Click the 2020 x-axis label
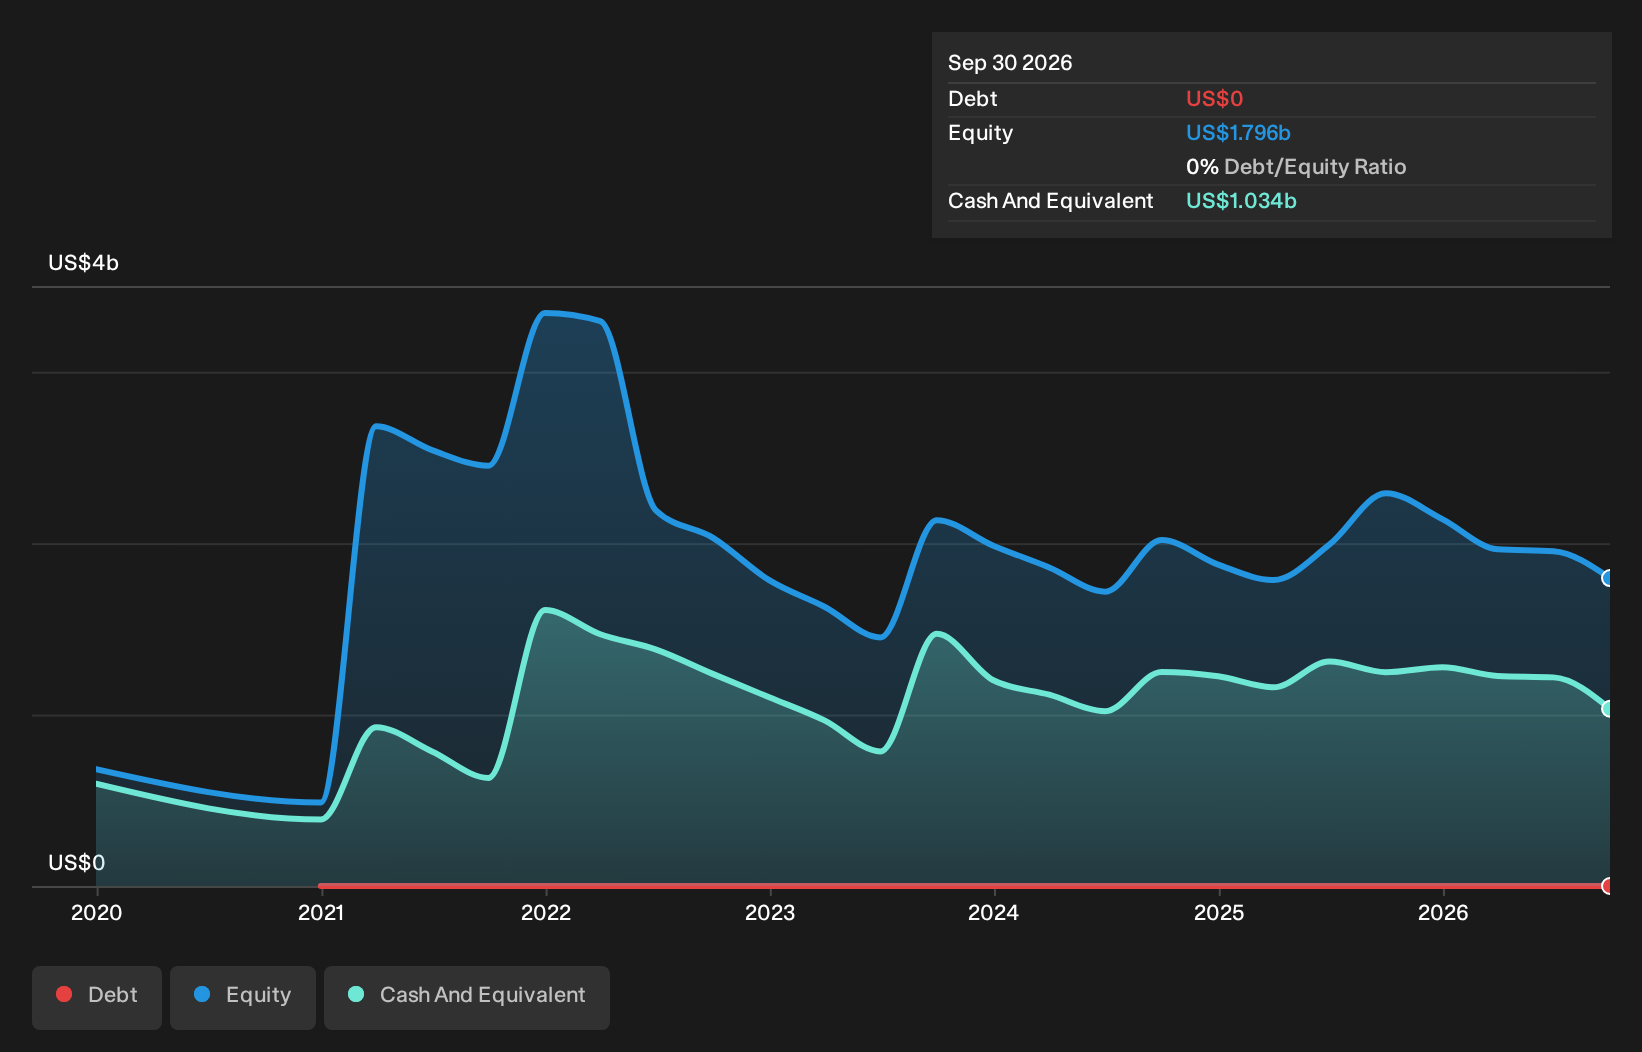The height and width of the screenshot is (1052, 1642). (97, 913)
